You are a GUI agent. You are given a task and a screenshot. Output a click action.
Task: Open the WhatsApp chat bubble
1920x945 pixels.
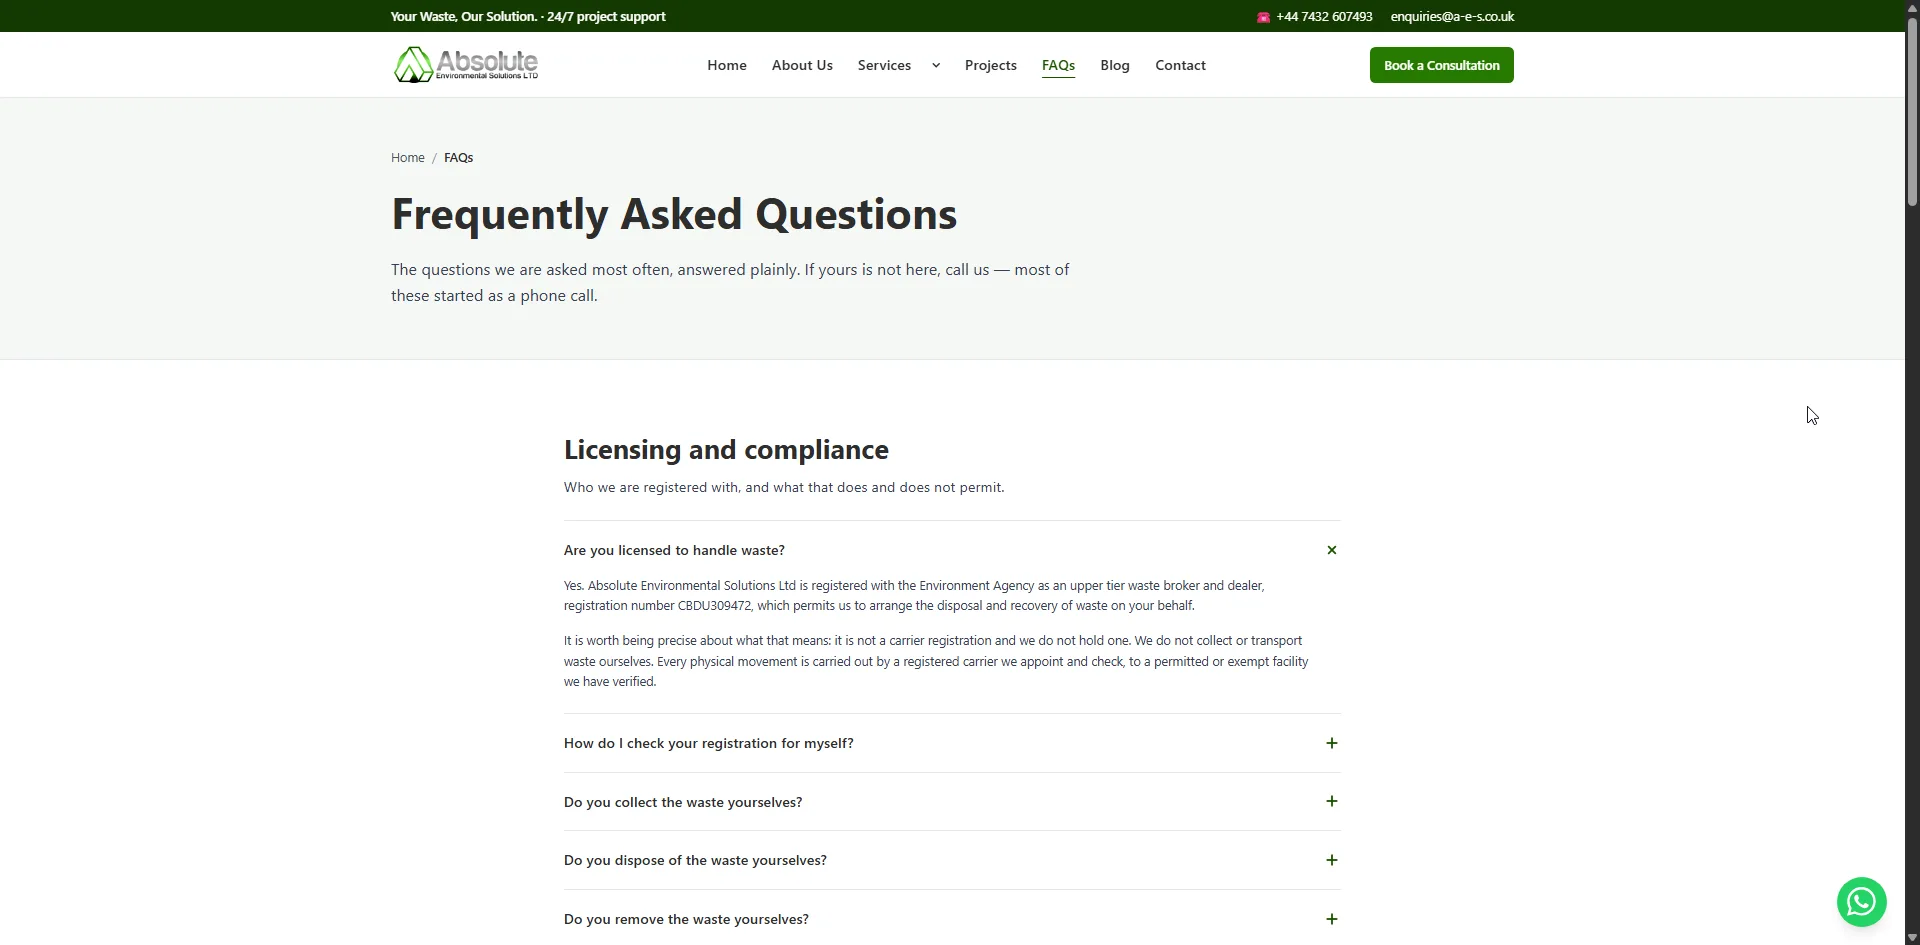[1861, 902]
